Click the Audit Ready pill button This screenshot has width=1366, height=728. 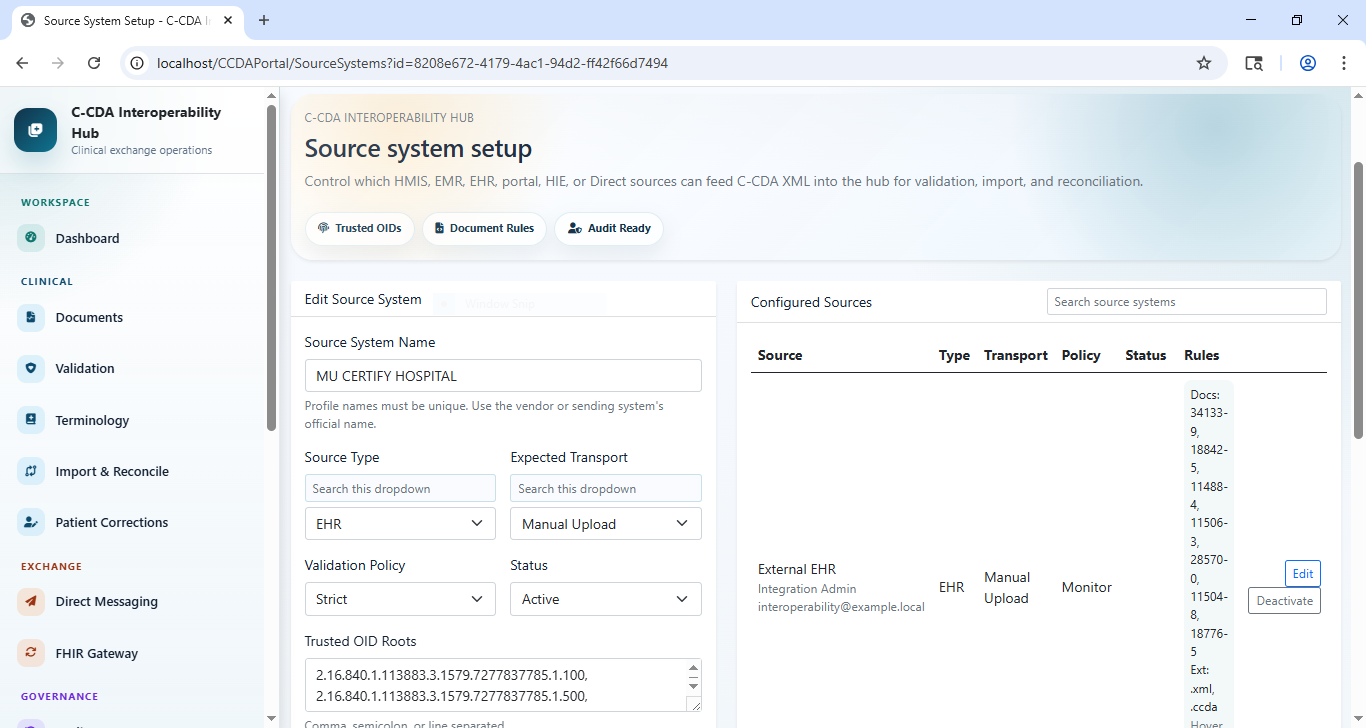tap(609, 228)
